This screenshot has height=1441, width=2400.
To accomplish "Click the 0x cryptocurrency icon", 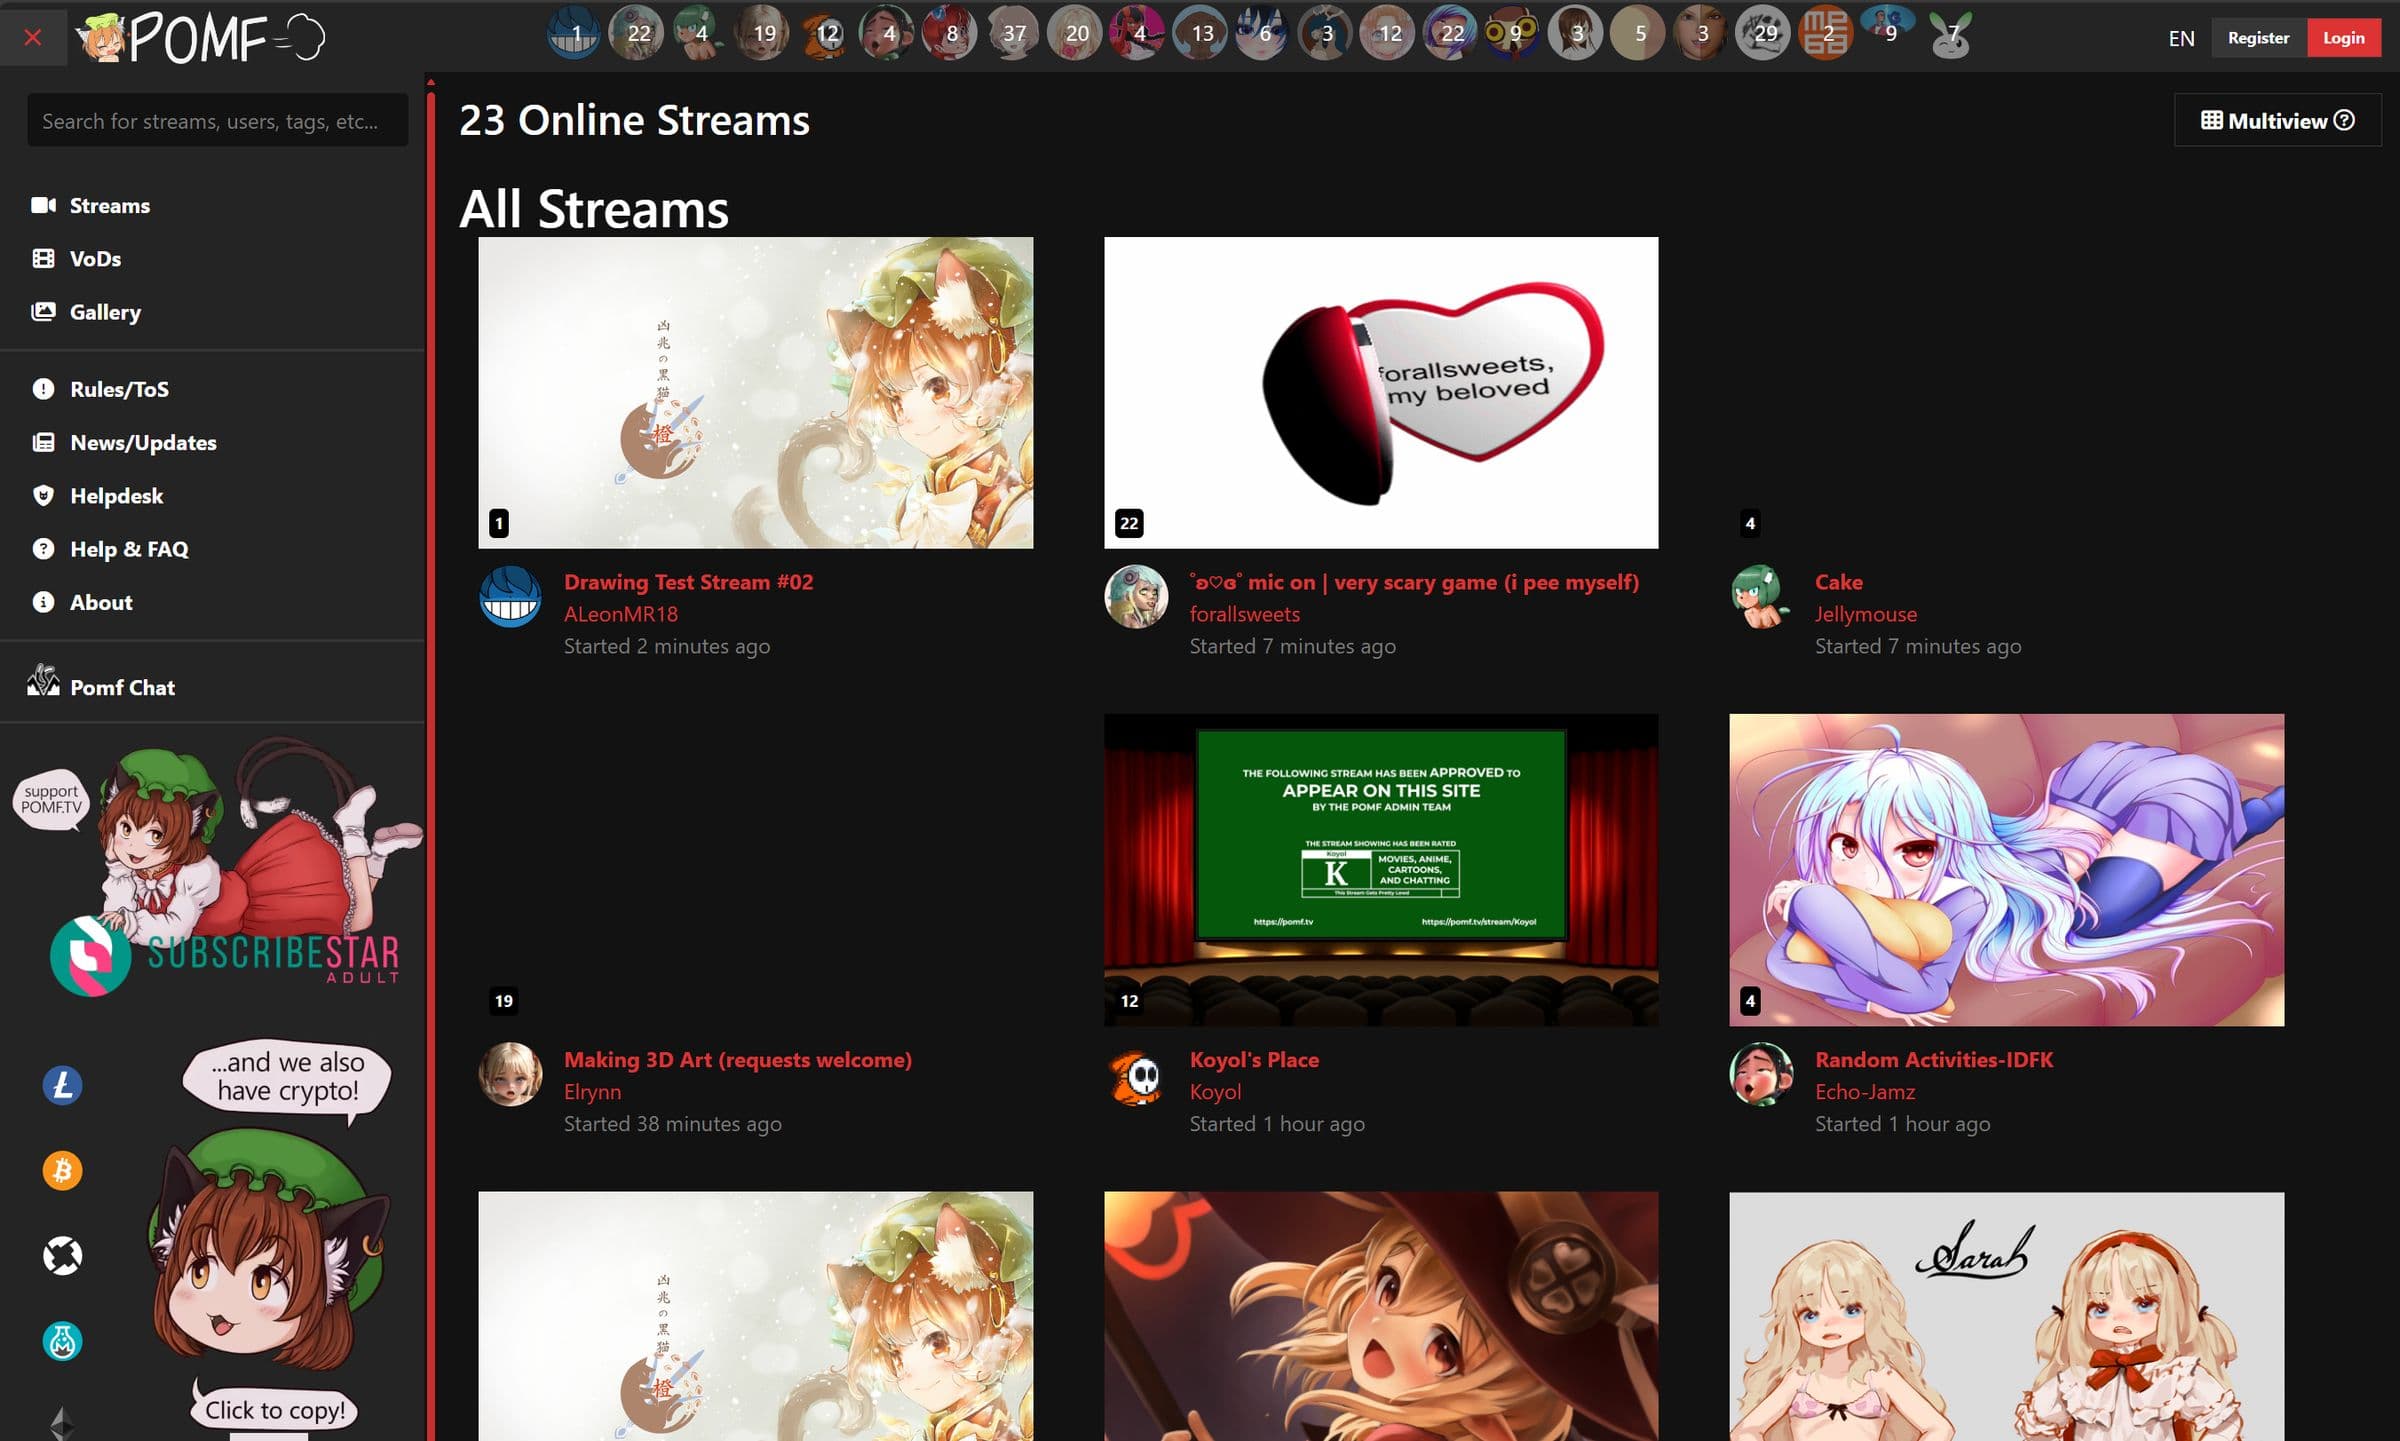I will point(62,1255).
